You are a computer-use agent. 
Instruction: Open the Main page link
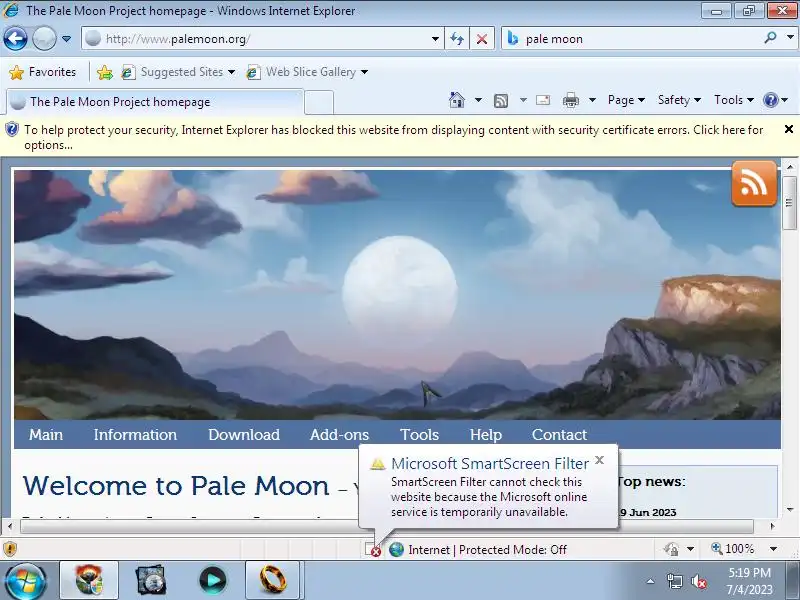pos(46,435)
